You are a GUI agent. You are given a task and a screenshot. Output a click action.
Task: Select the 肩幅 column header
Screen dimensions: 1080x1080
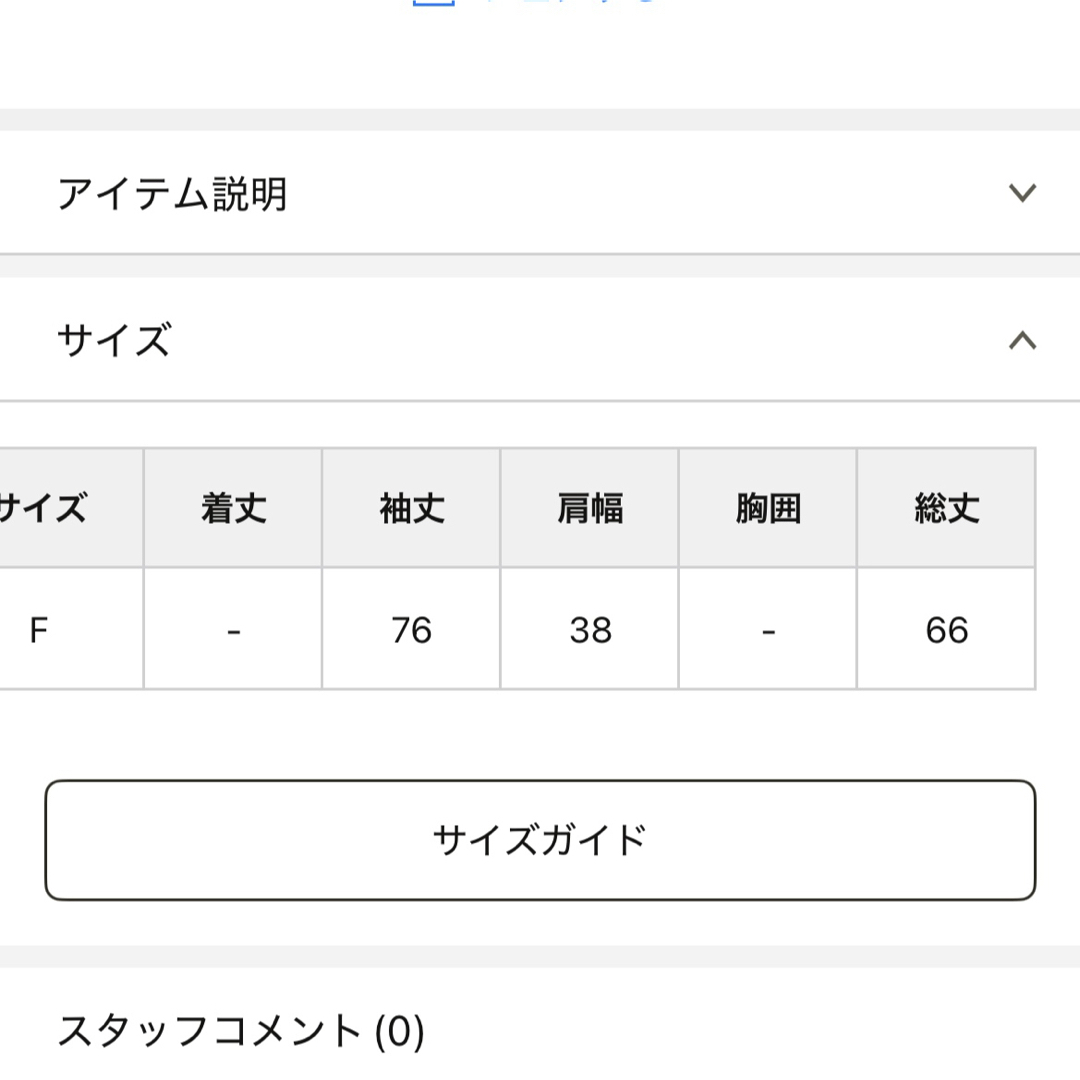(x=590, y=508)
